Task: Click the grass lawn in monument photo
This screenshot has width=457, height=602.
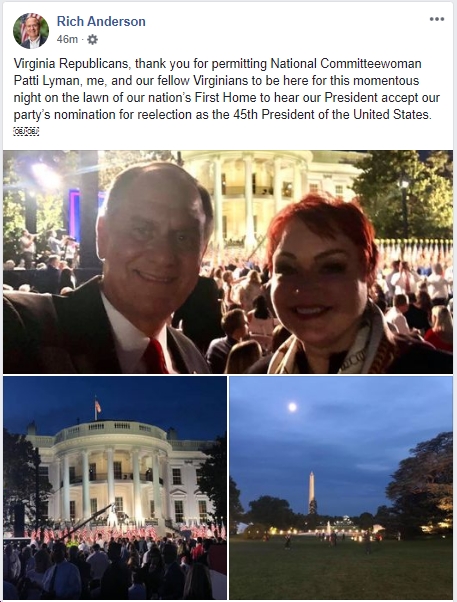Action: (341, 568)
